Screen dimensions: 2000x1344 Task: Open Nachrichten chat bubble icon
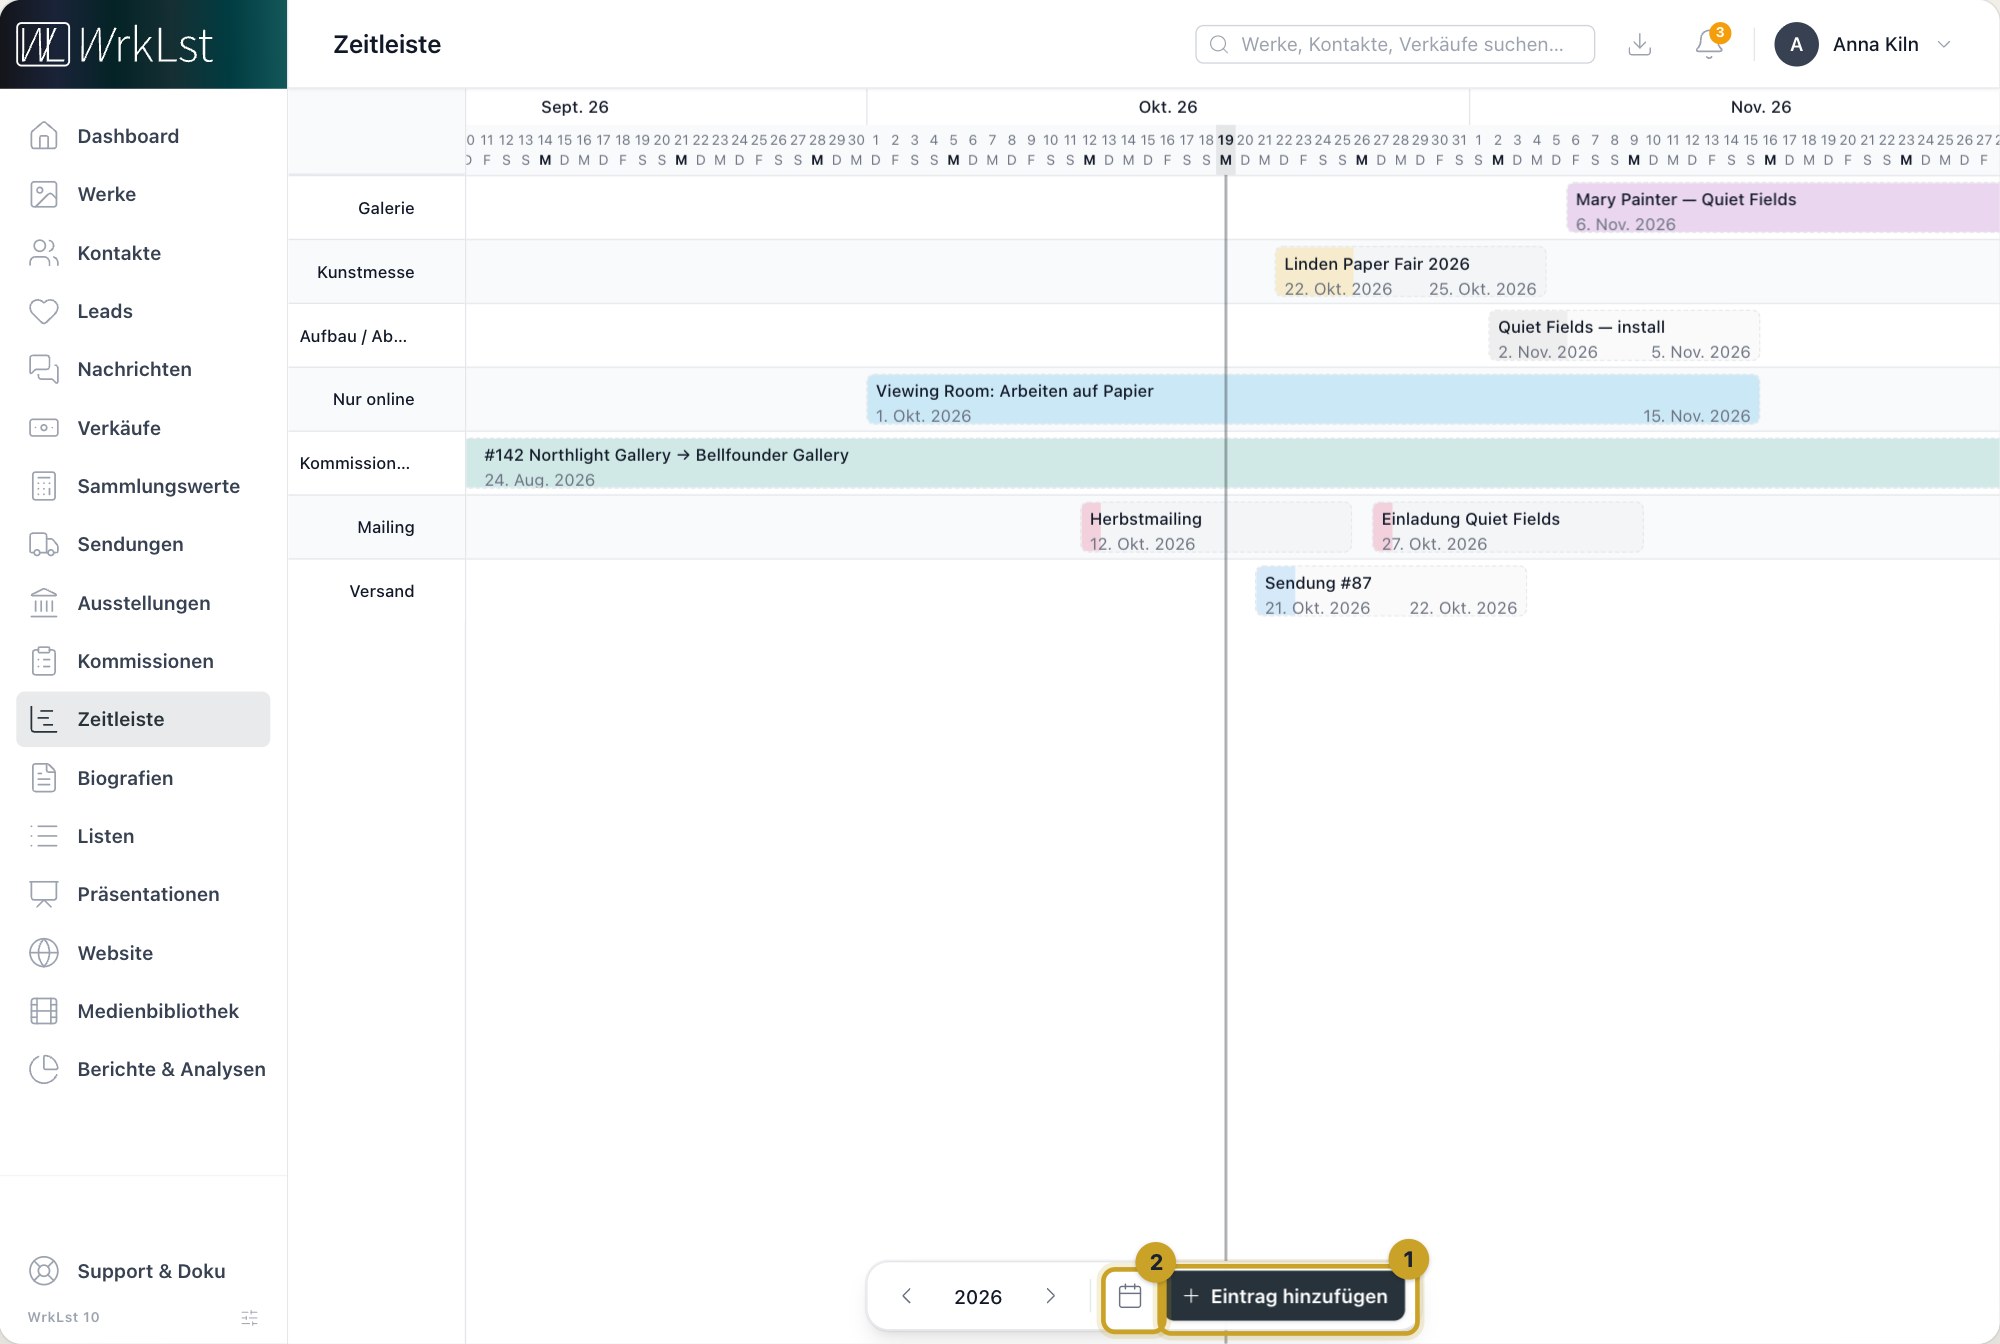[44, 369]
